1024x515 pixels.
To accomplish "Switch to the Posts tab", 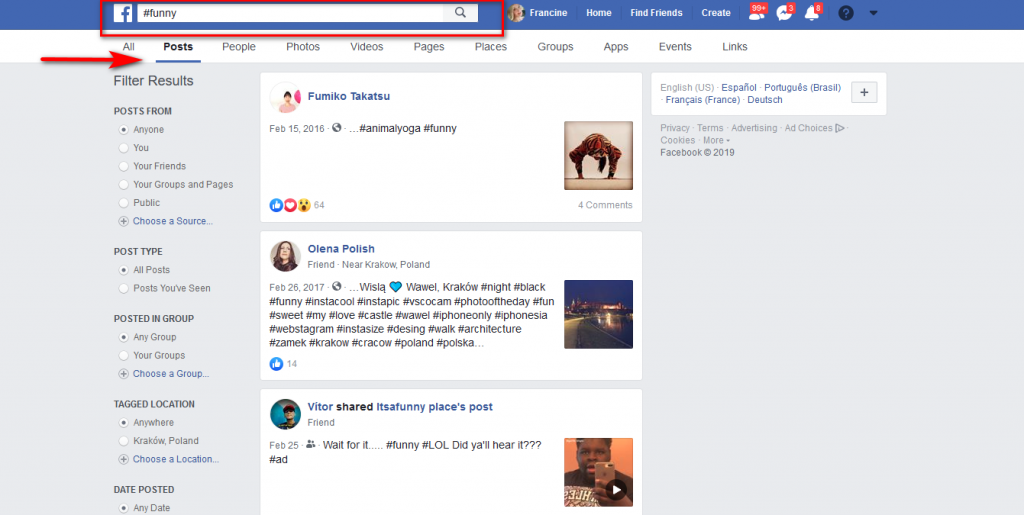I will (x=178, y=47).
